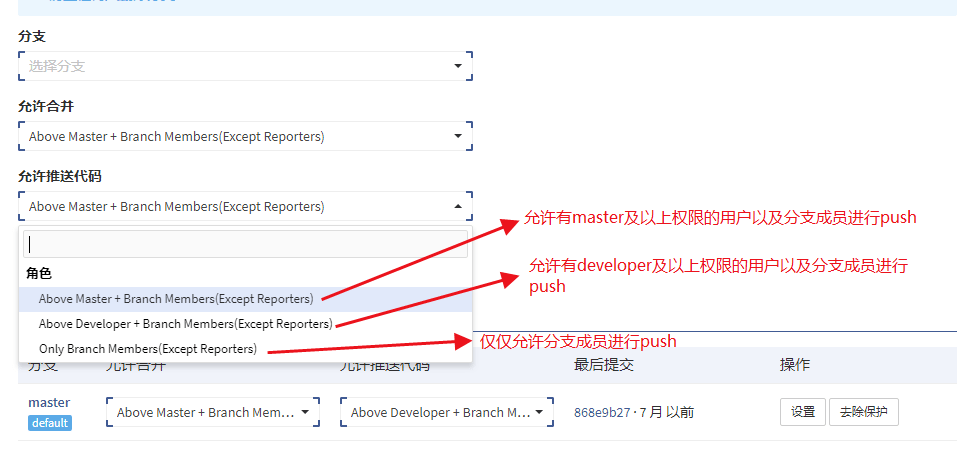Open the 允许合并 field showing Above Master
This screenshot has width=960, height=462.
pyautogui.click(x=230, y=137)
